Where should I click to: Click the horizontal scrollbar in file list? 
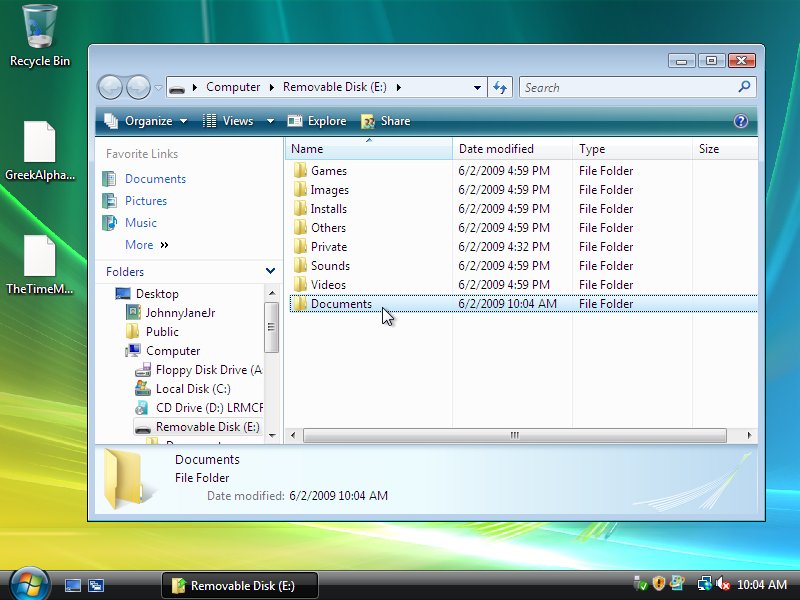515,436
